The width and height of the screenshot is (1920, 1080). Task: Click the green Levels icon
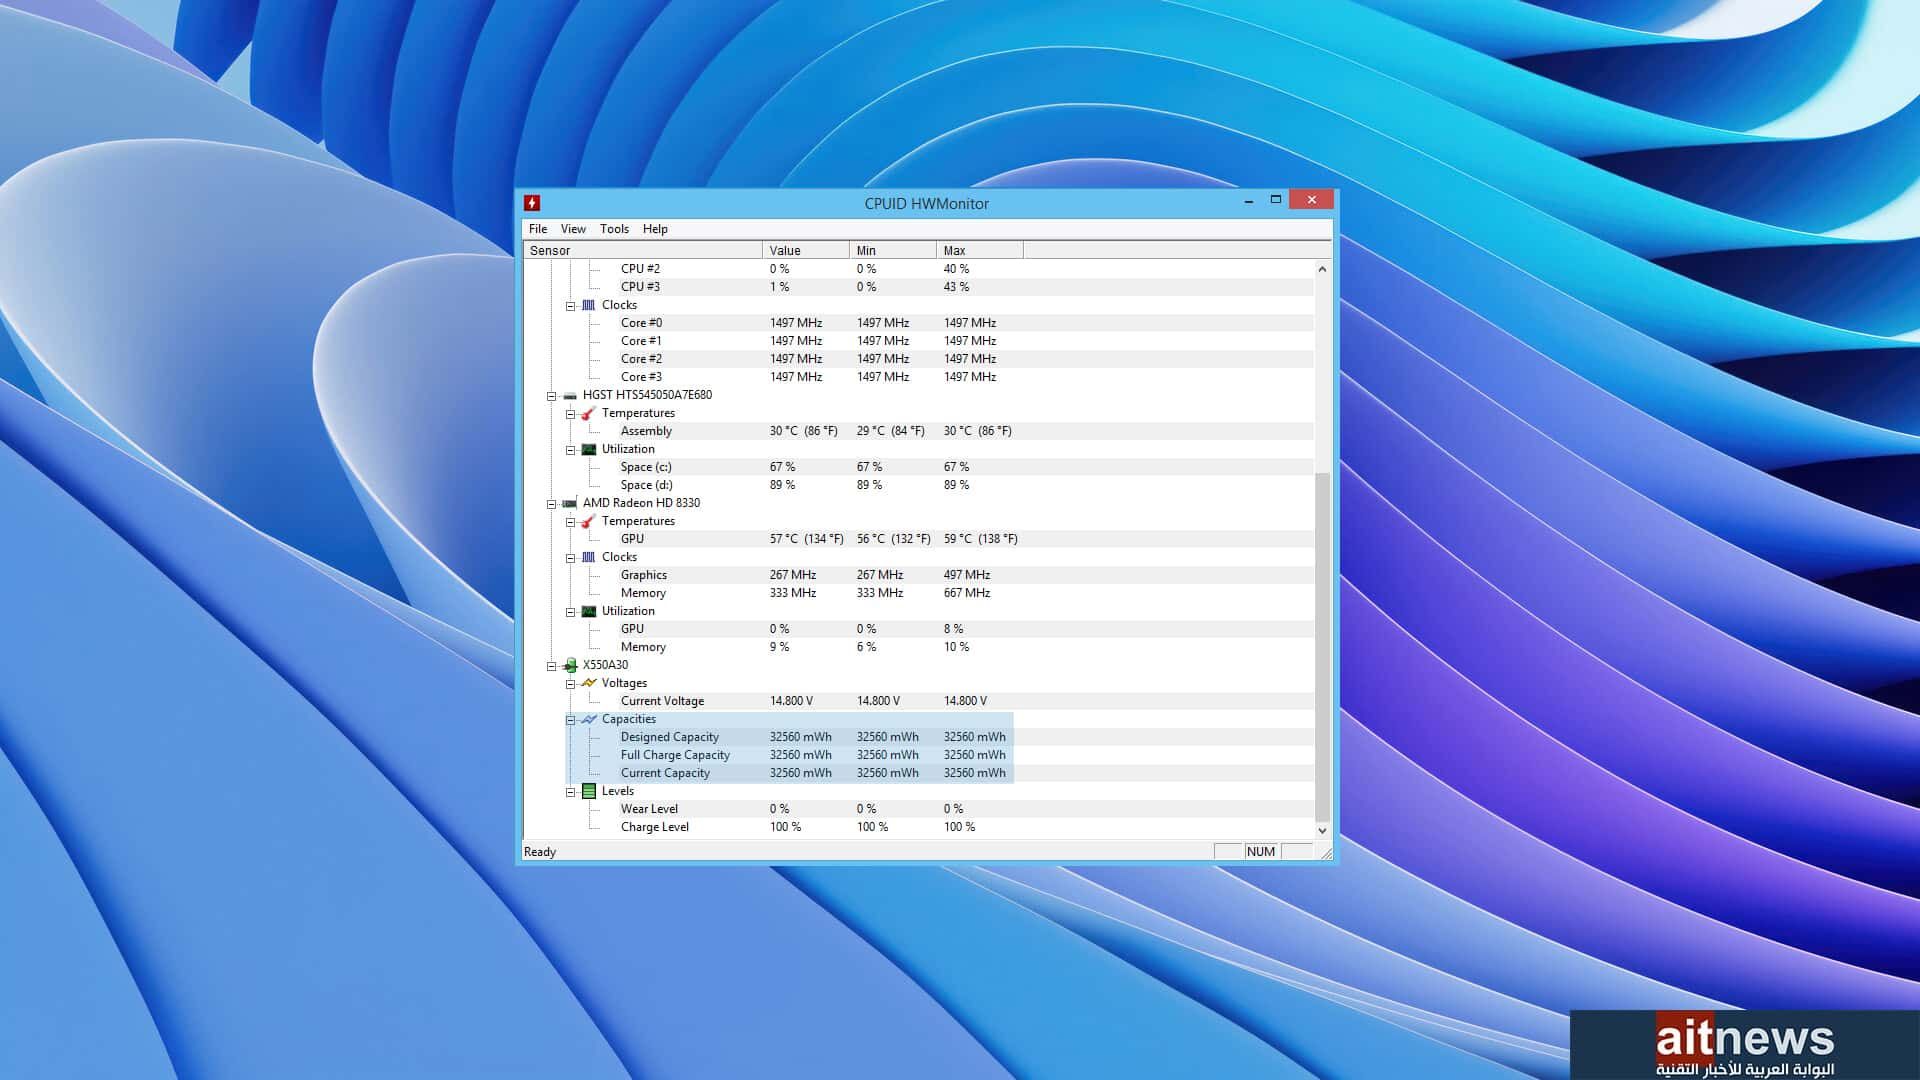589,791
